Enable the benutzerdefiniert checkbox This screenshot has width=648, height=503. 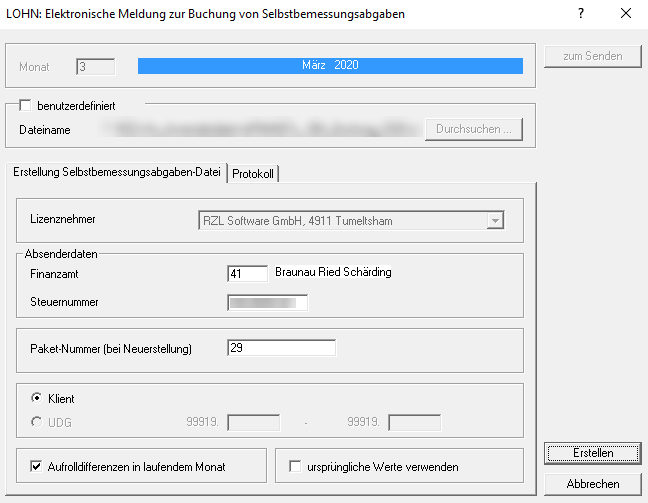[x=26, y=104]
